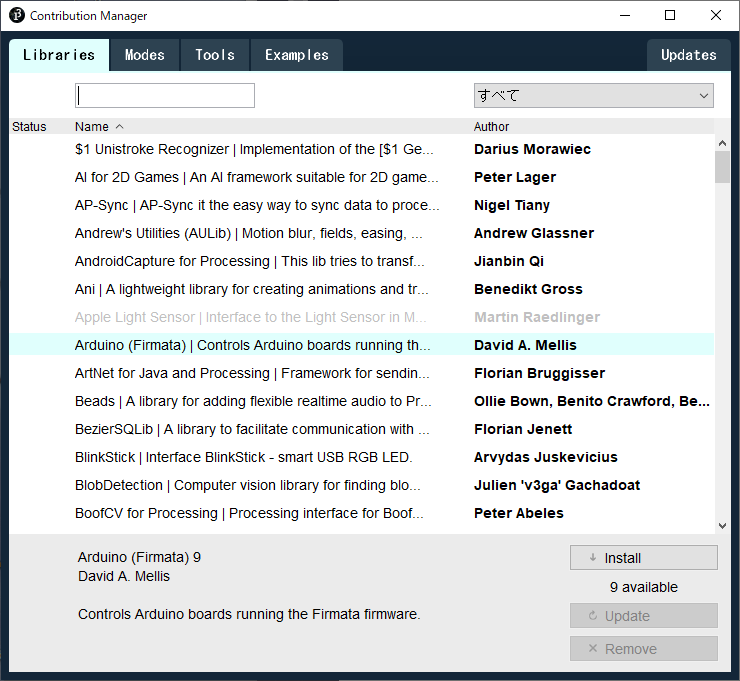Click author Andrew Glassner
The height and width of the screenshot is (681, 740).
point(534,233)
